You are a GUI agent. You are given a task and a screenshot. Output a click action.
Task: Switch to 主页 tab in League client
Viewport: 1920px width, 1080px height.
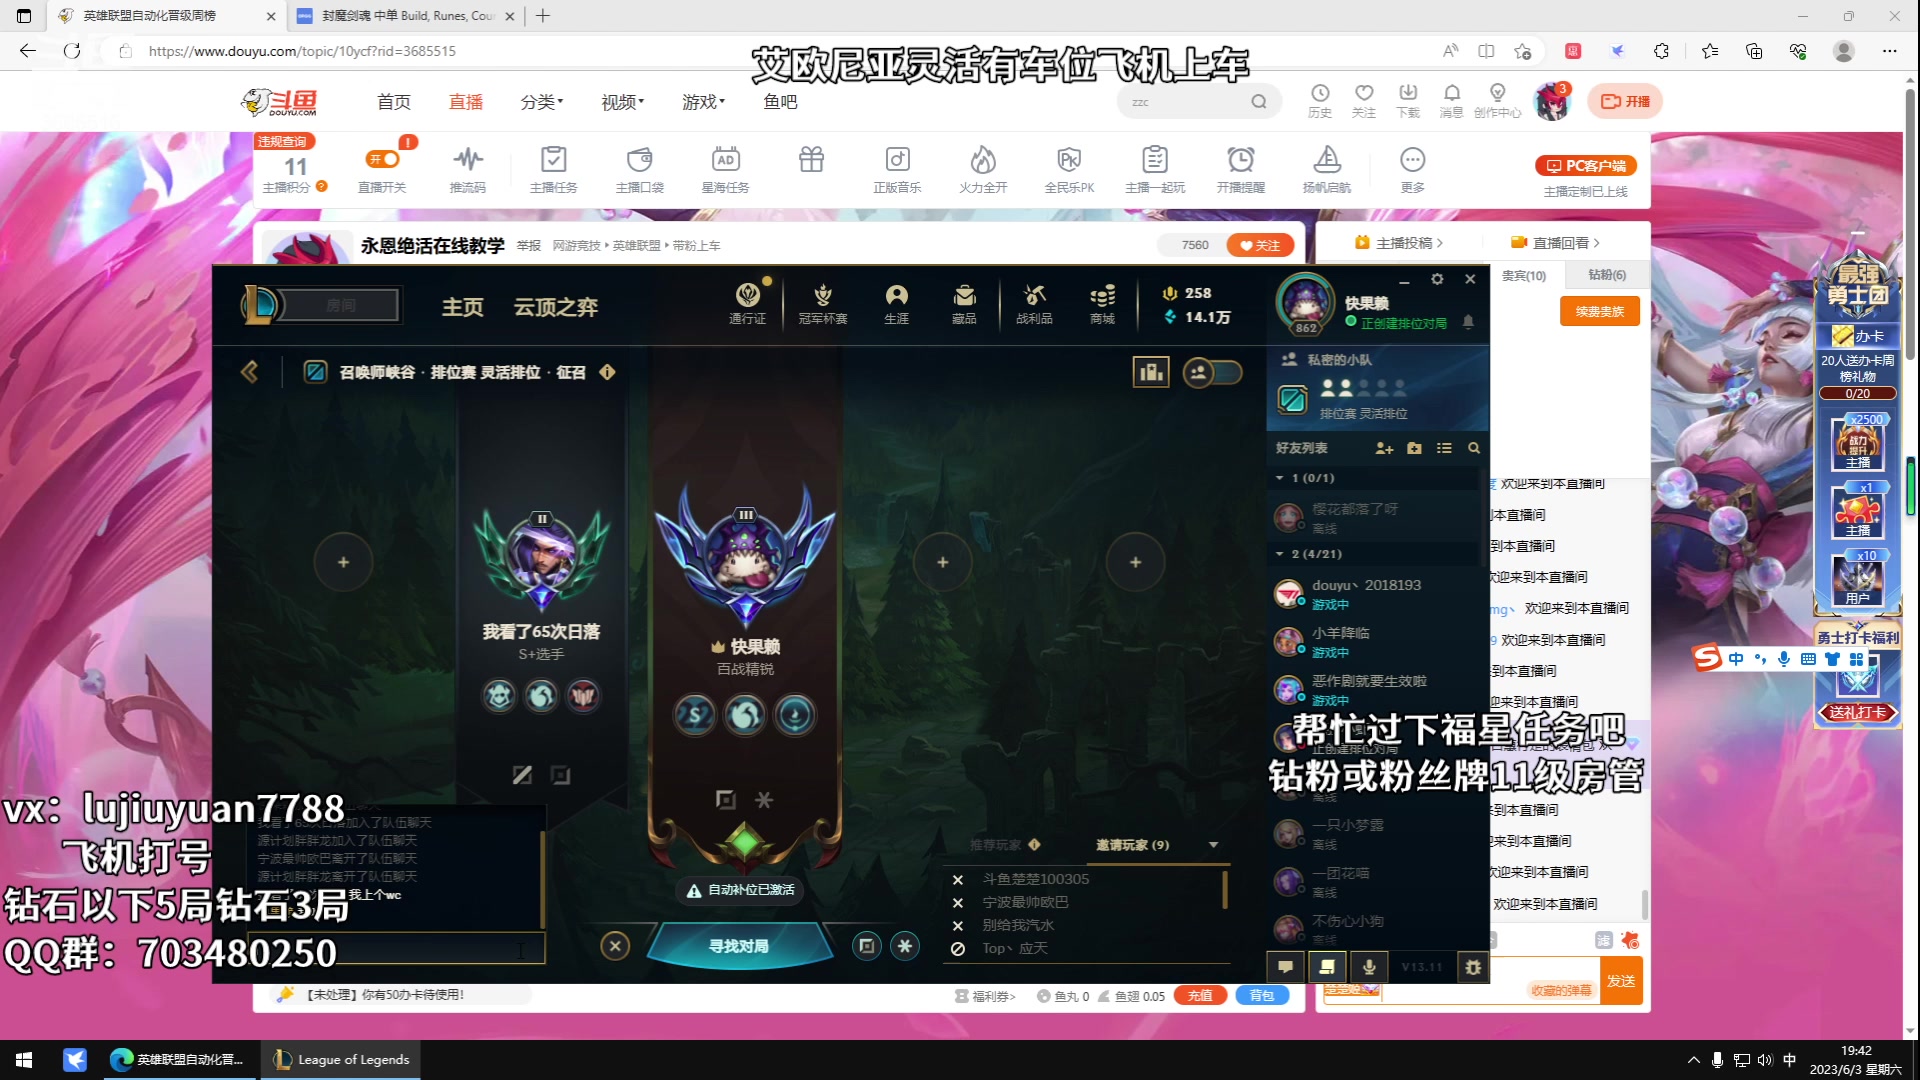[x=463, y=307]
